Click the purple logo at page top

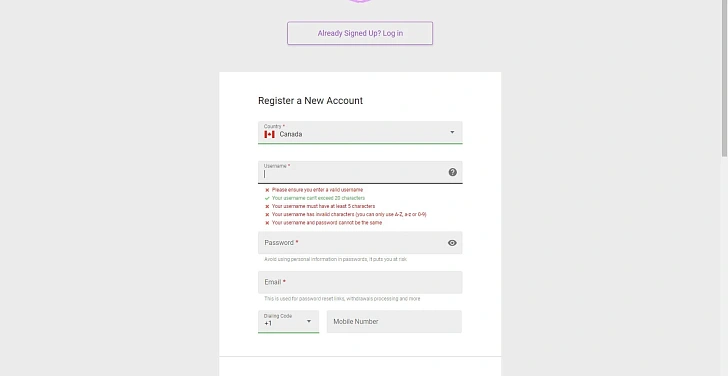point(360,1)
